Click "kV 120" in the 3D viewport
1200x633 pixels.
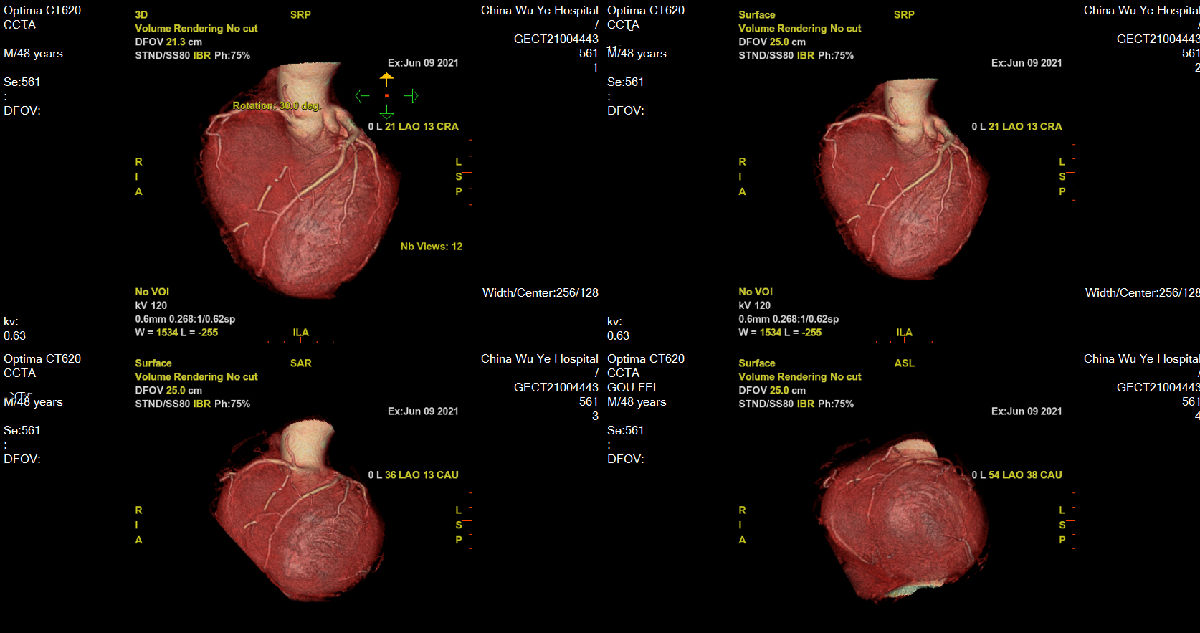click(150, 305)
